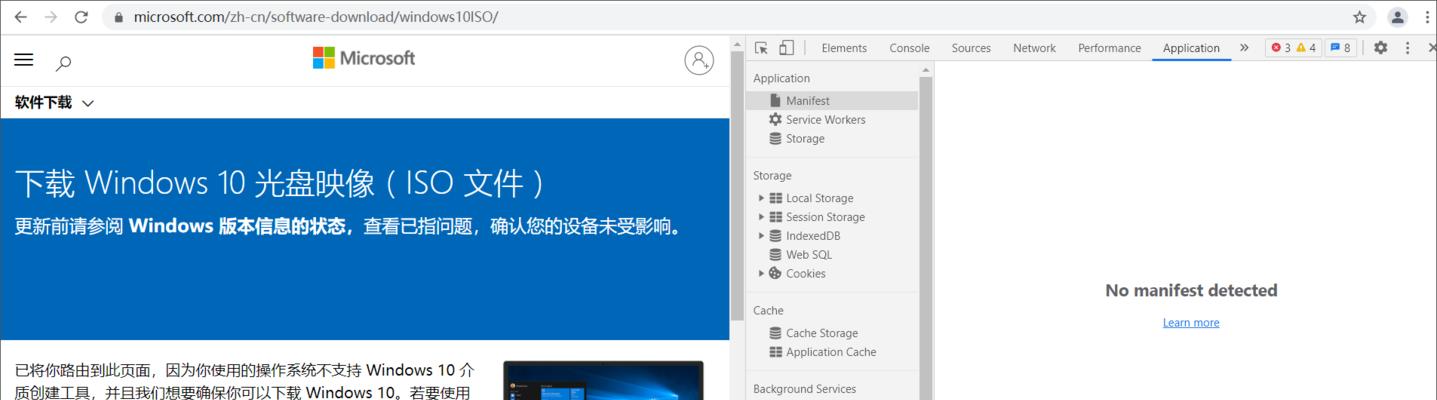Click the red errors count badge
This screenshot has width=1437, height=400.
click(1280, 48)
